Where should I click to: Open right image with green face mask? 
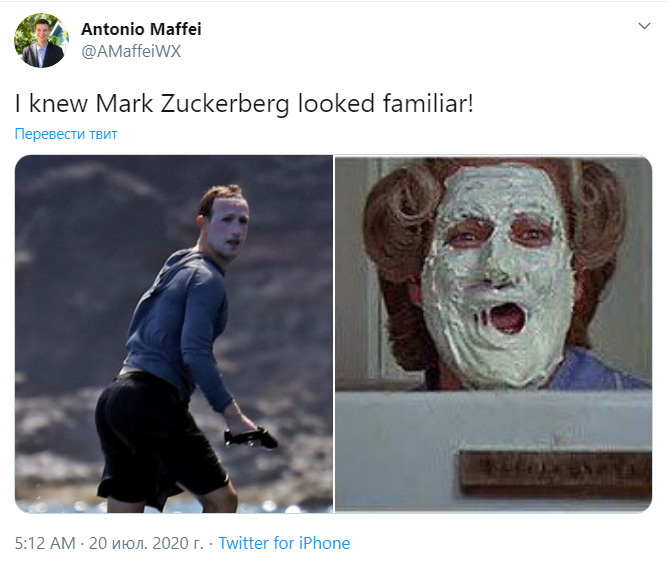point(493,334)
